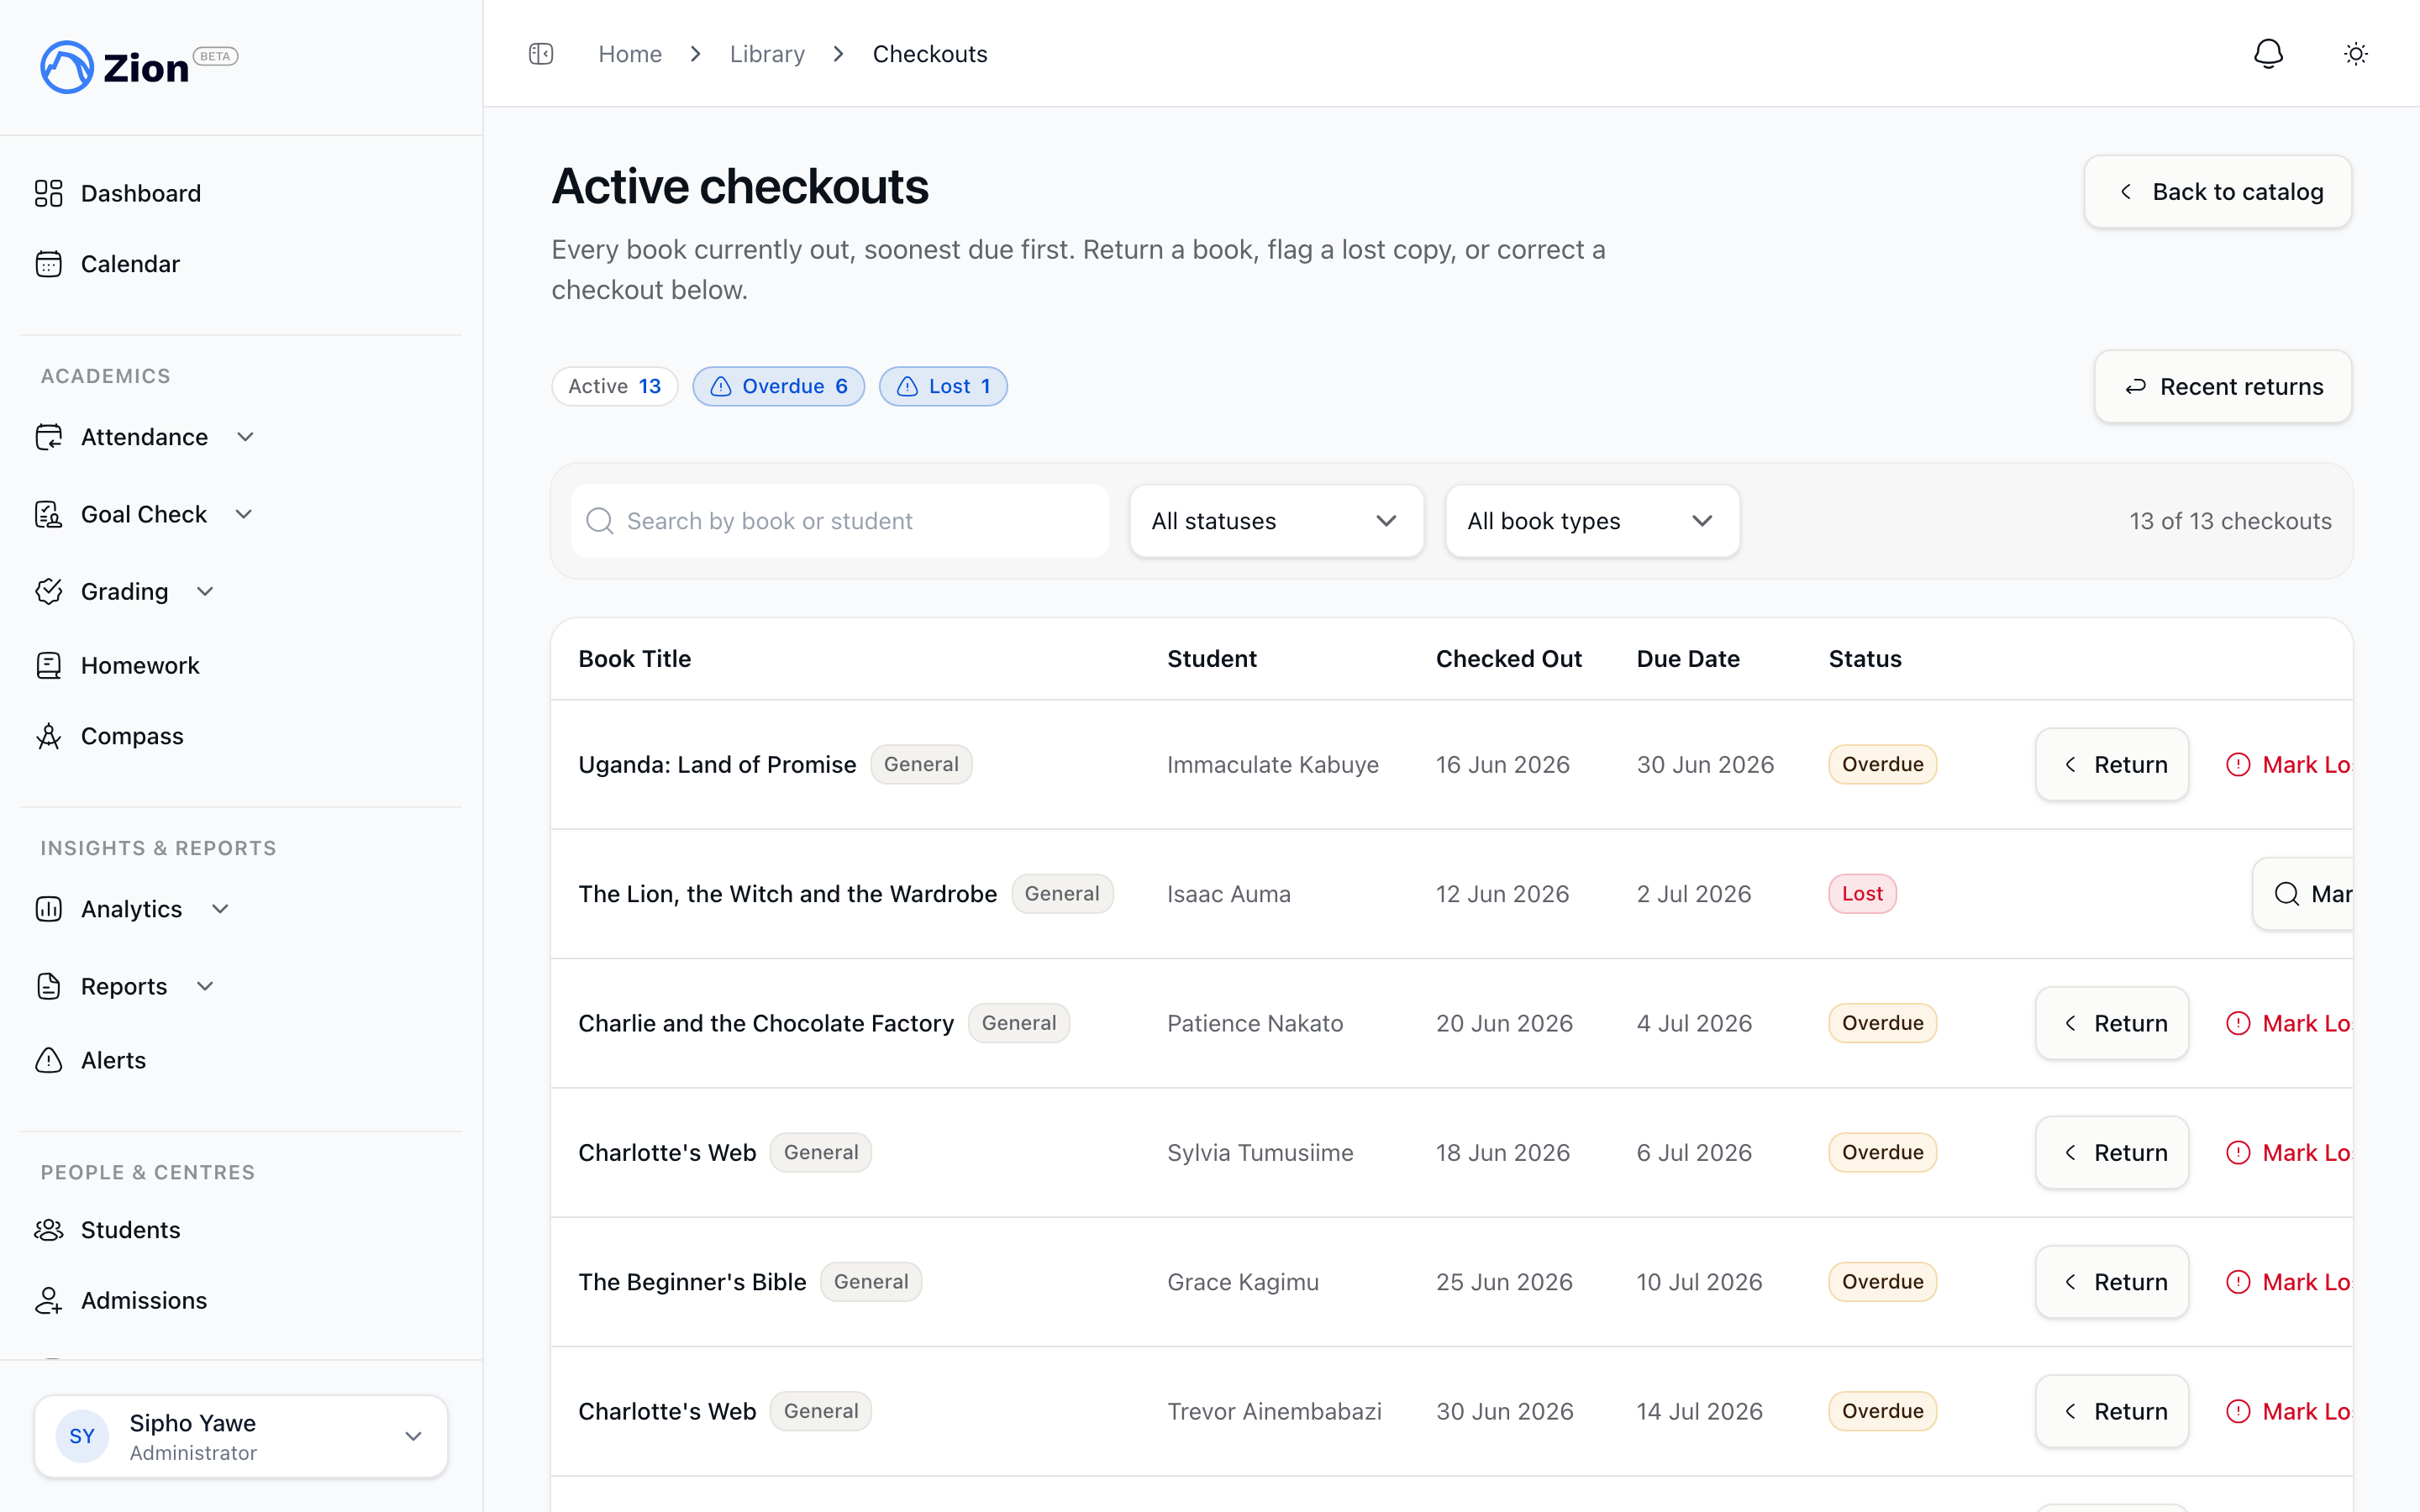Click the Homework sidebar icon
The height and width of the screenshot is (1512, 2420).
(49, 666)
